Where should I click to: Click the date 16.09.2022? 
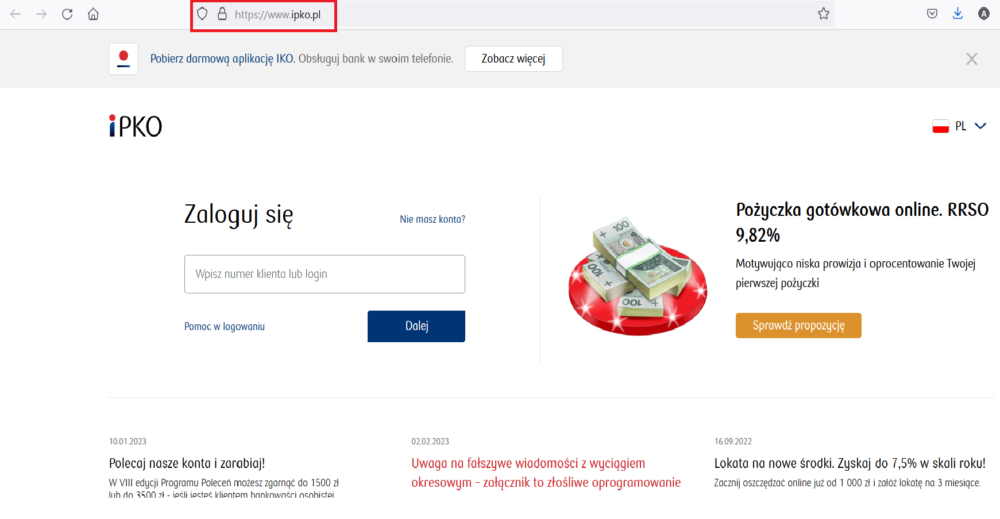point(733,441)
